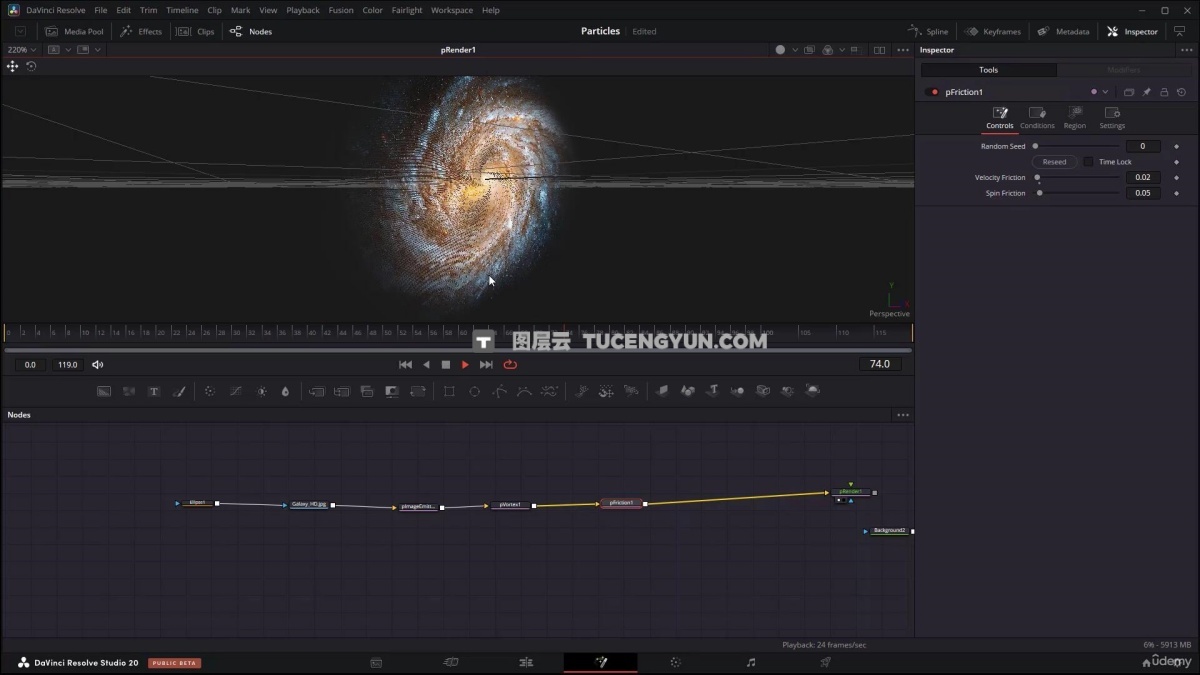Add a Rectangle mask tool
1200x675 pixels.
click(449, 391)
